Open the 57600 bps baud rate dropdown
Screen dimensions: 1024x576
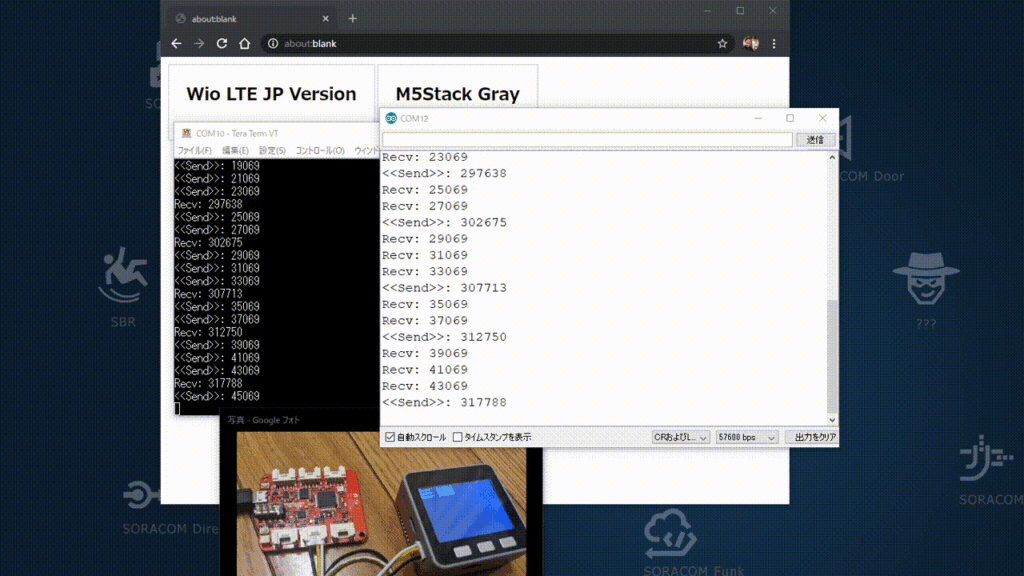tap(747, 437)
